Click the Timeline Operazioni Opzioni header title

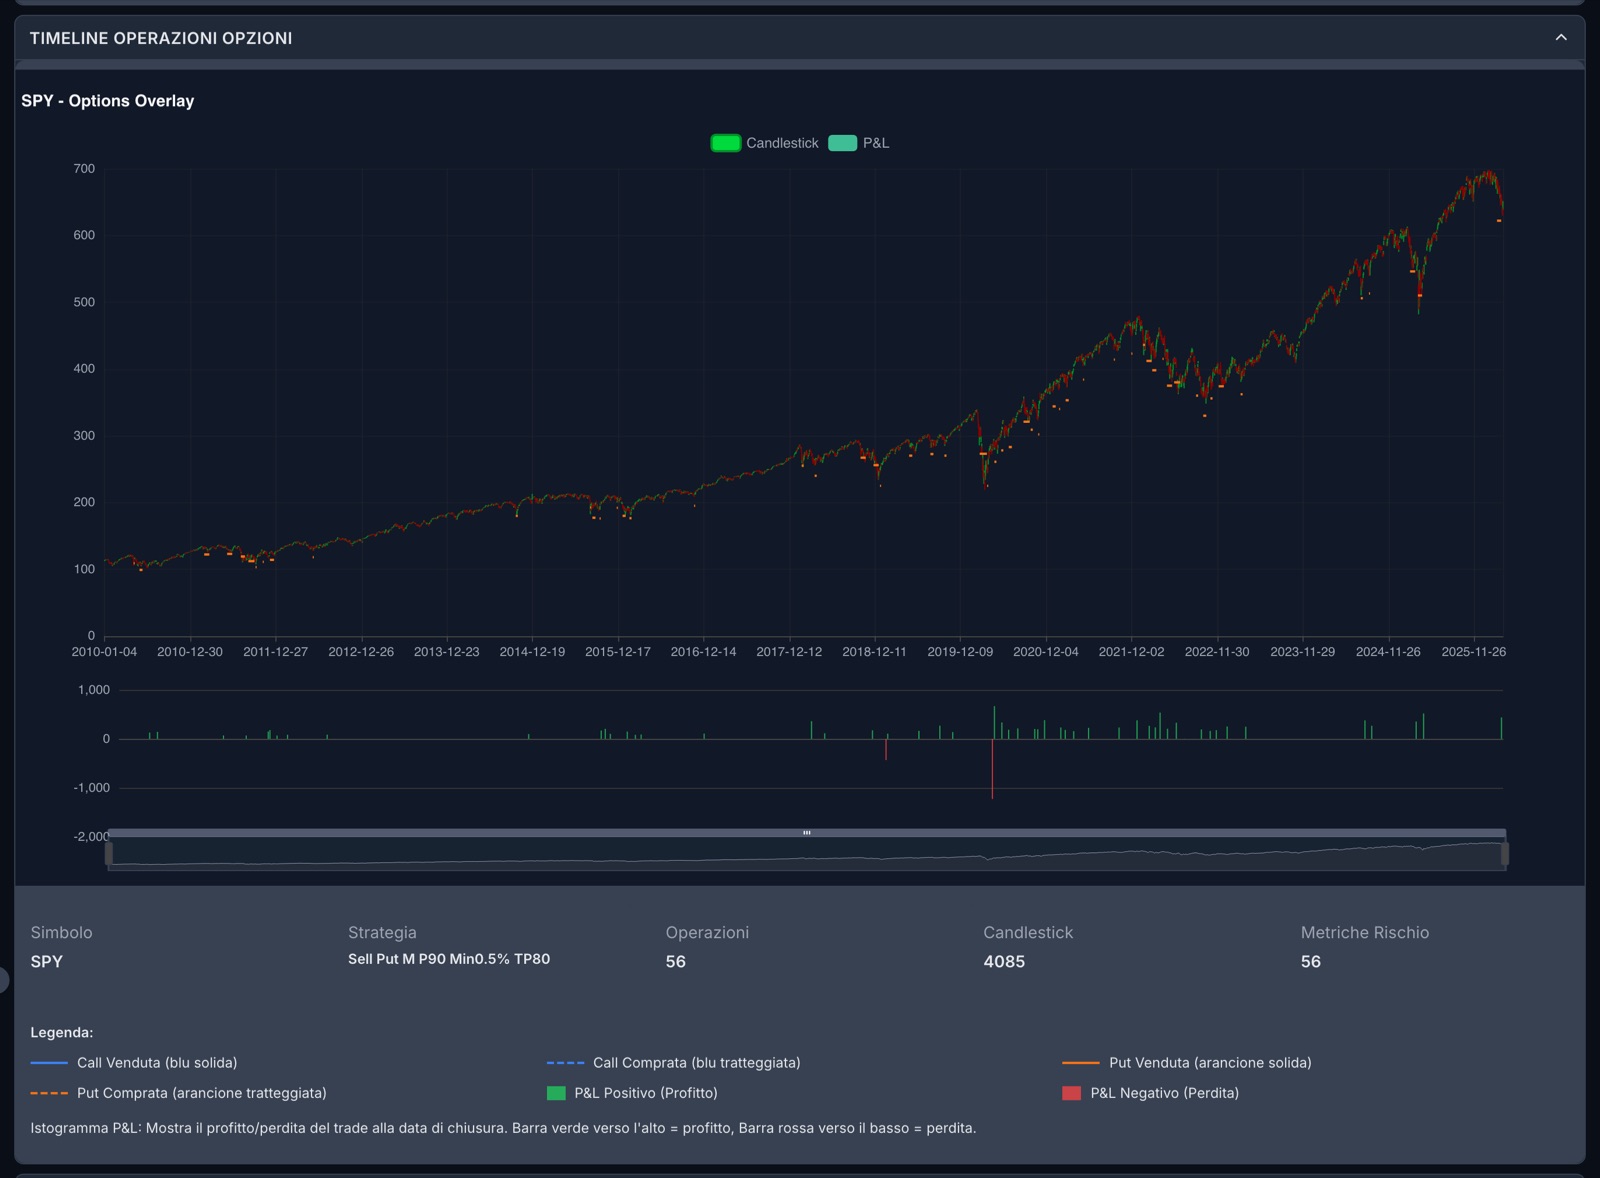click(161, 38)
